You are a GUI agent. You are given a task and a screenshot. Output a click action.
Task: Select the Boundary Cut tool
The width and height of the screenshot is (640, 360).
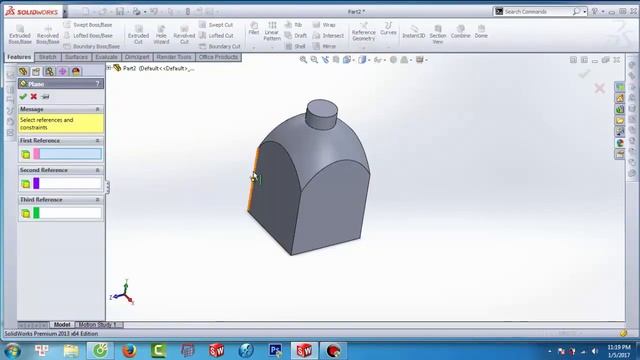[x=220, y=46]
